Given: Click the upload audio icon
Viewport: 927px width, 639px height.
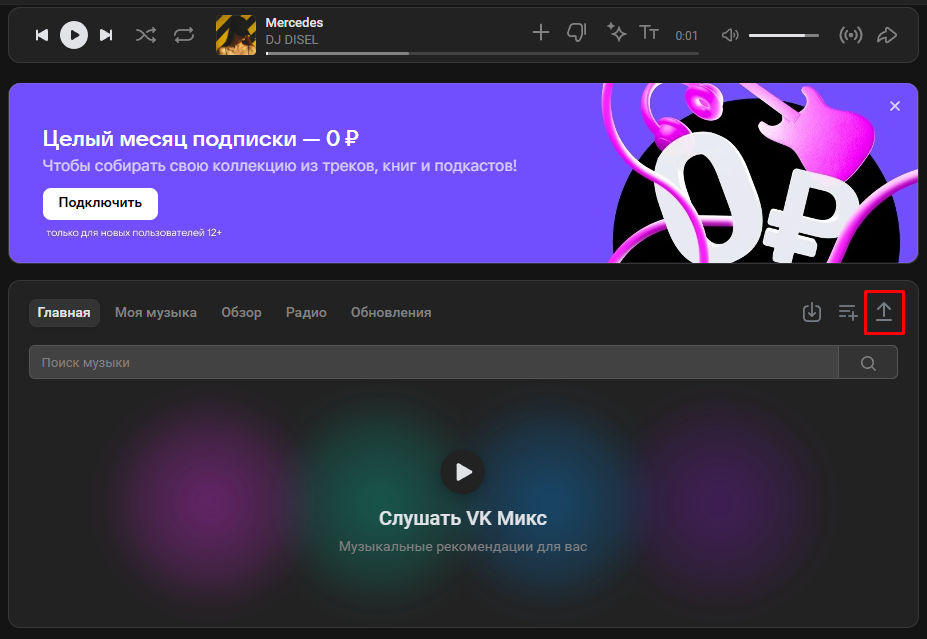Looking at the screenshot, I should coord(884,312).
